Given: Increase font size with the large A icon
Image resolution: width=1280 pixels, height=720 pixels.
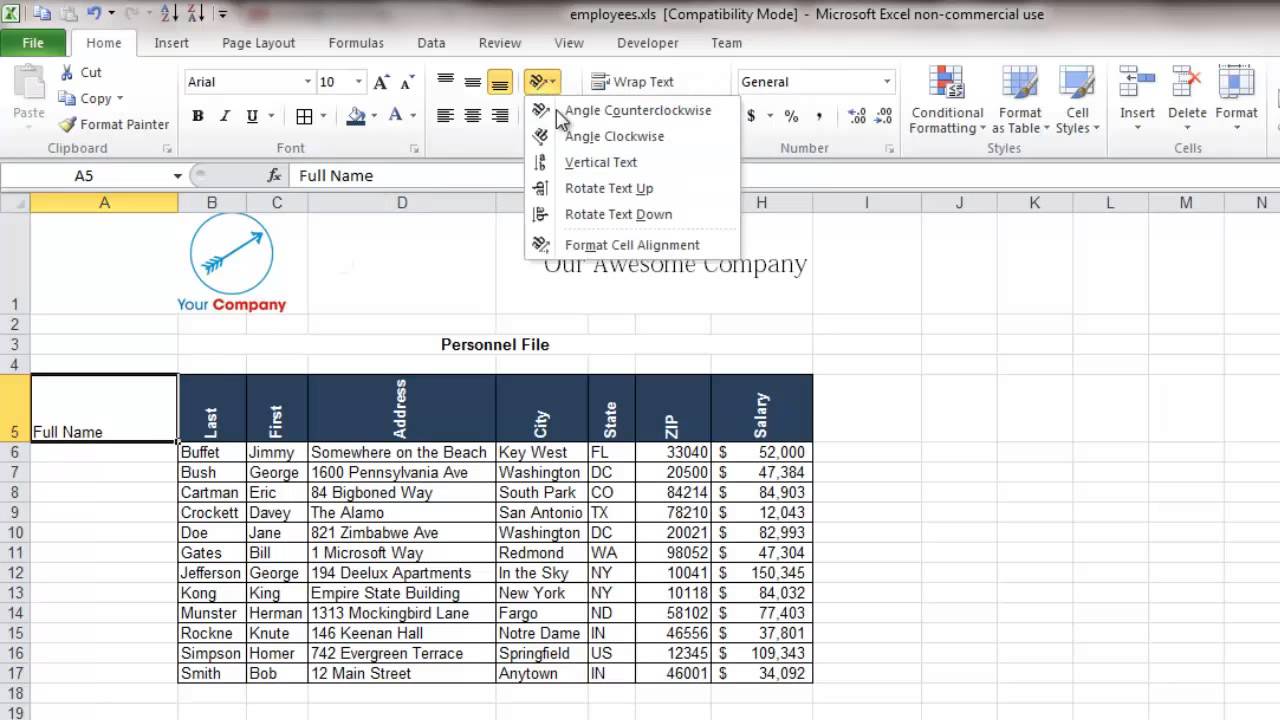Looking at the screenshot, I should click(x=381, y=82).
